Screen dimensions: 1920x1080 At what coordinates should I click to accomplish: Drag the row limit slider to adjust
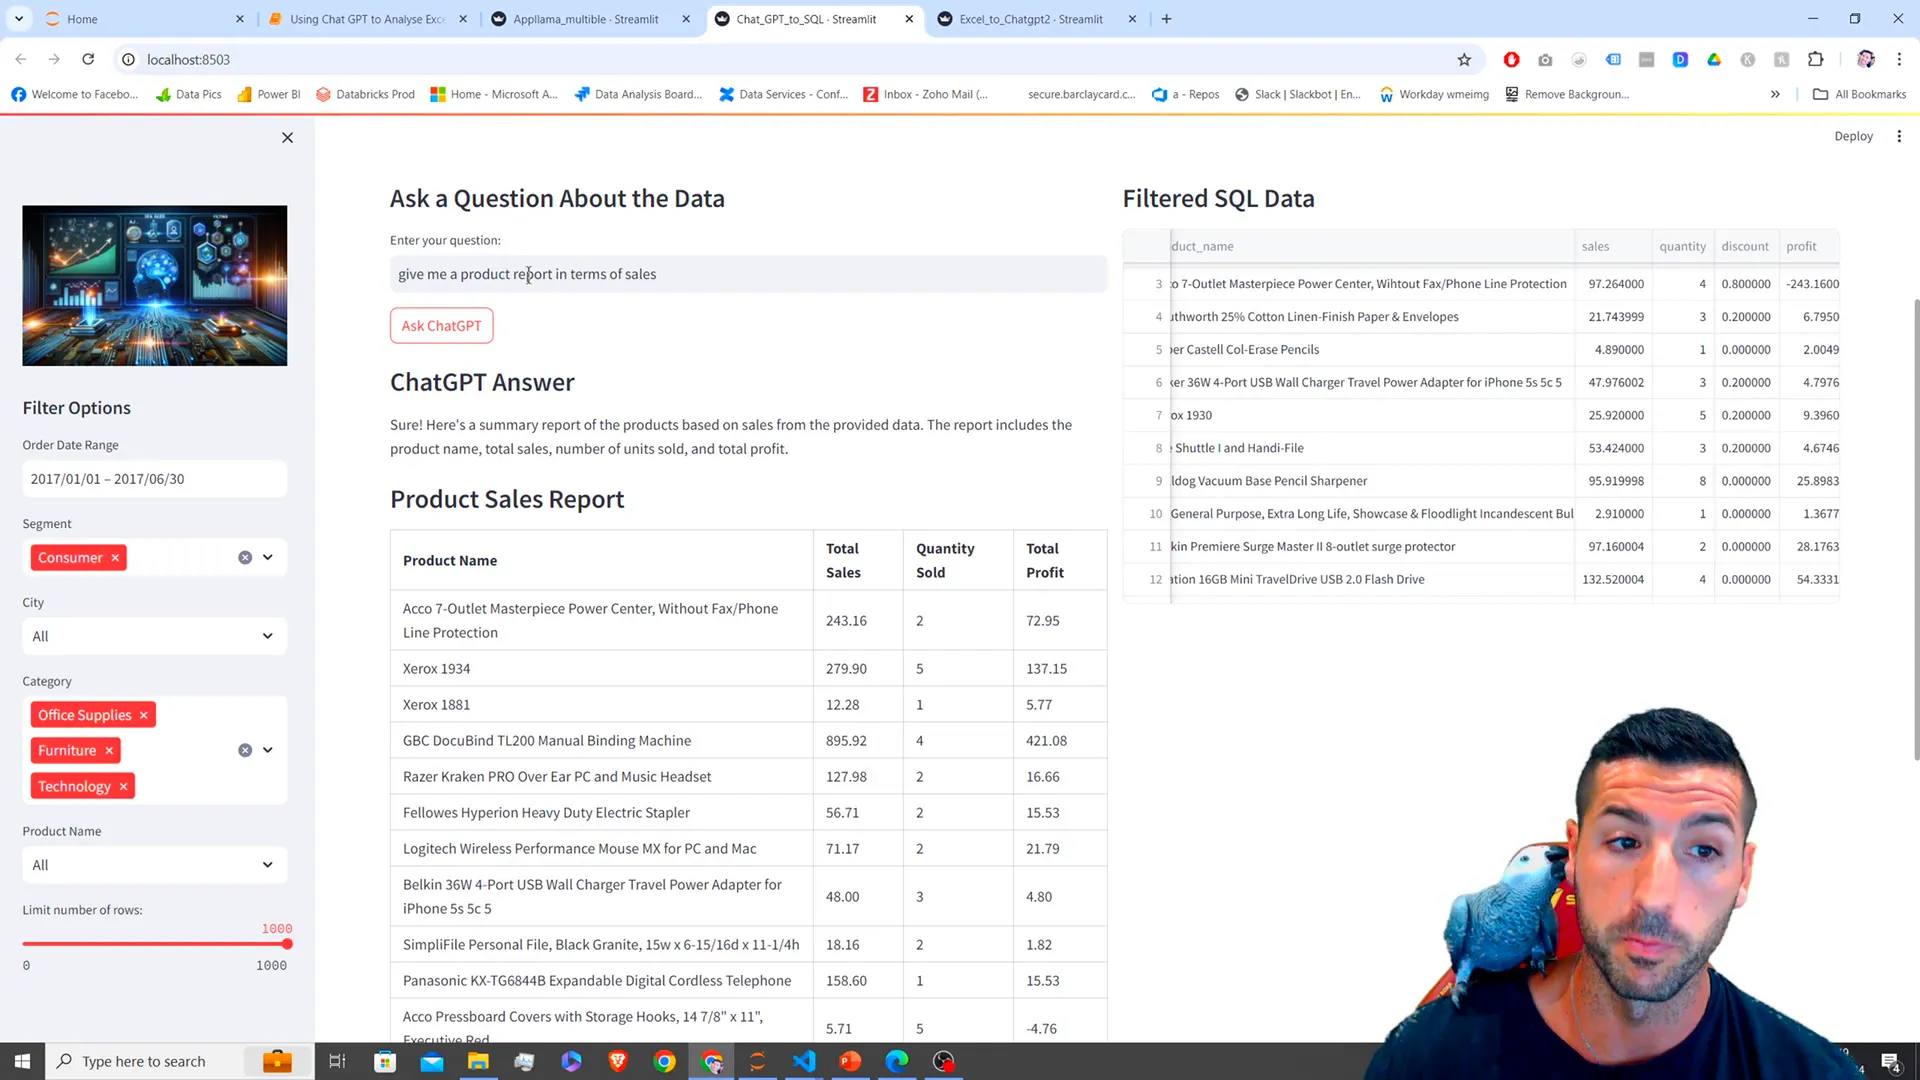286,945
